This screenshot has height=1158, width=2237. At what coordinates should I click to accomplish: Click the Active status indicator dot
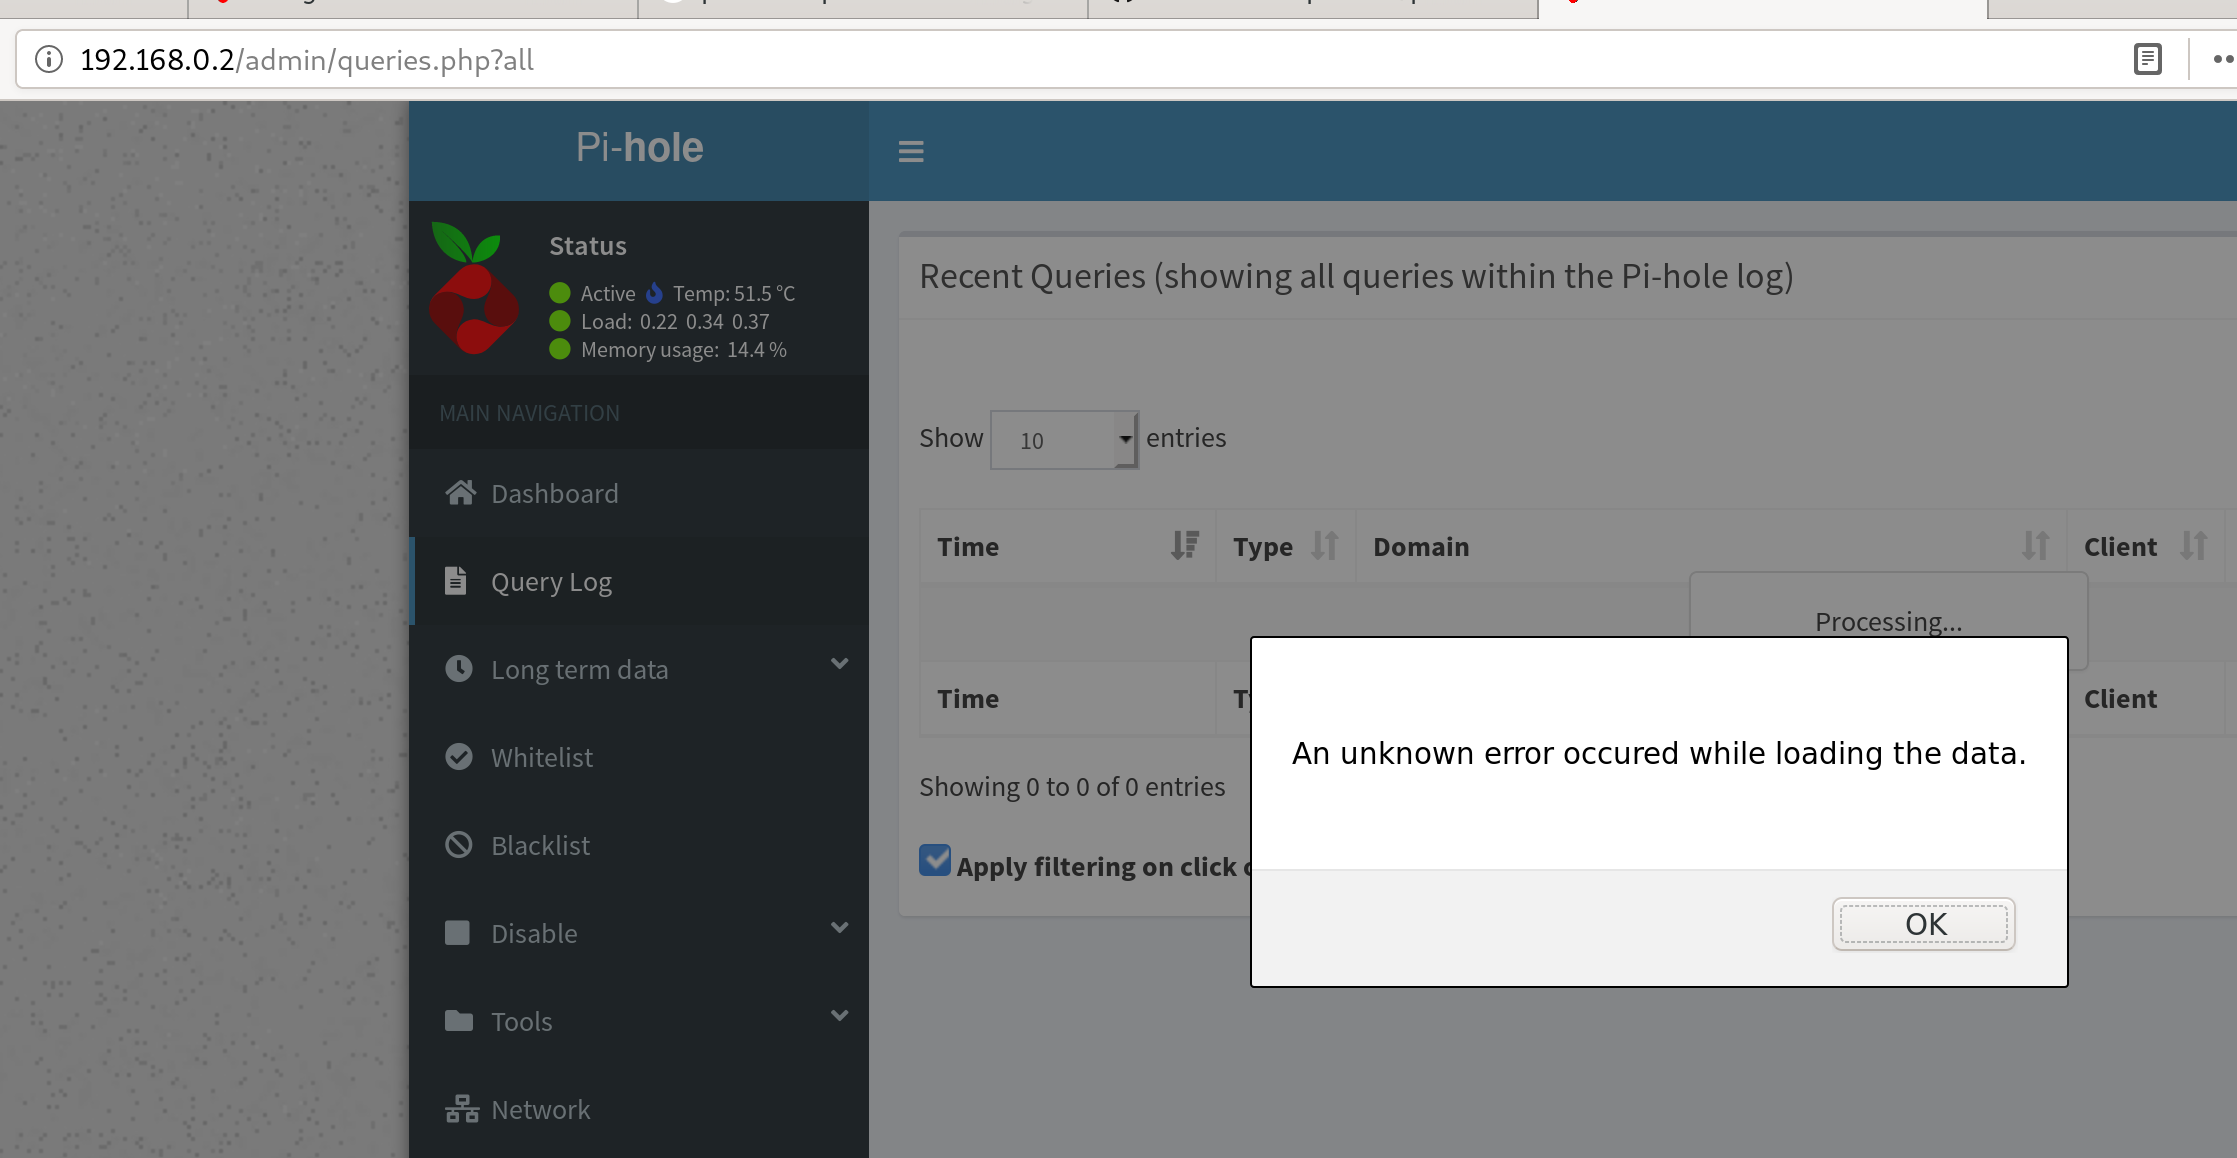click(x=560, y=293)
